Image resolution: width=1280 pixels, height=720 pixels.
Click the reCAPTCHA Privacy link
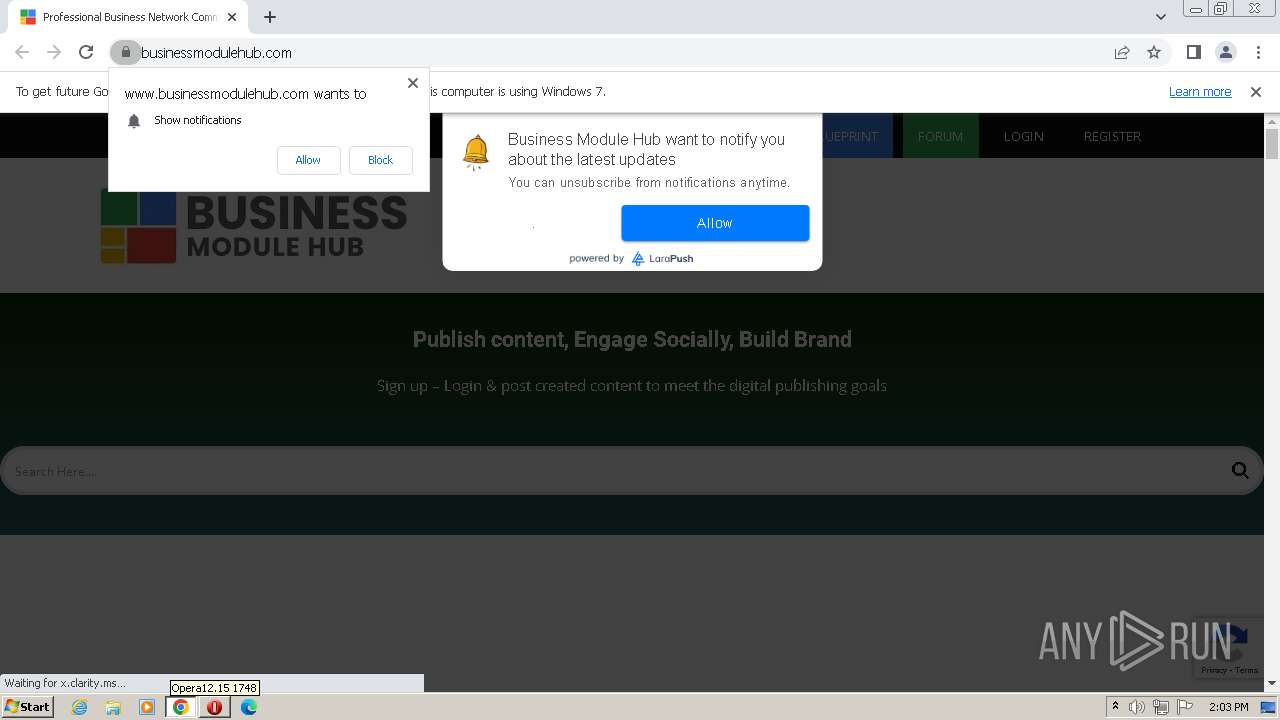click(1214, 671)
